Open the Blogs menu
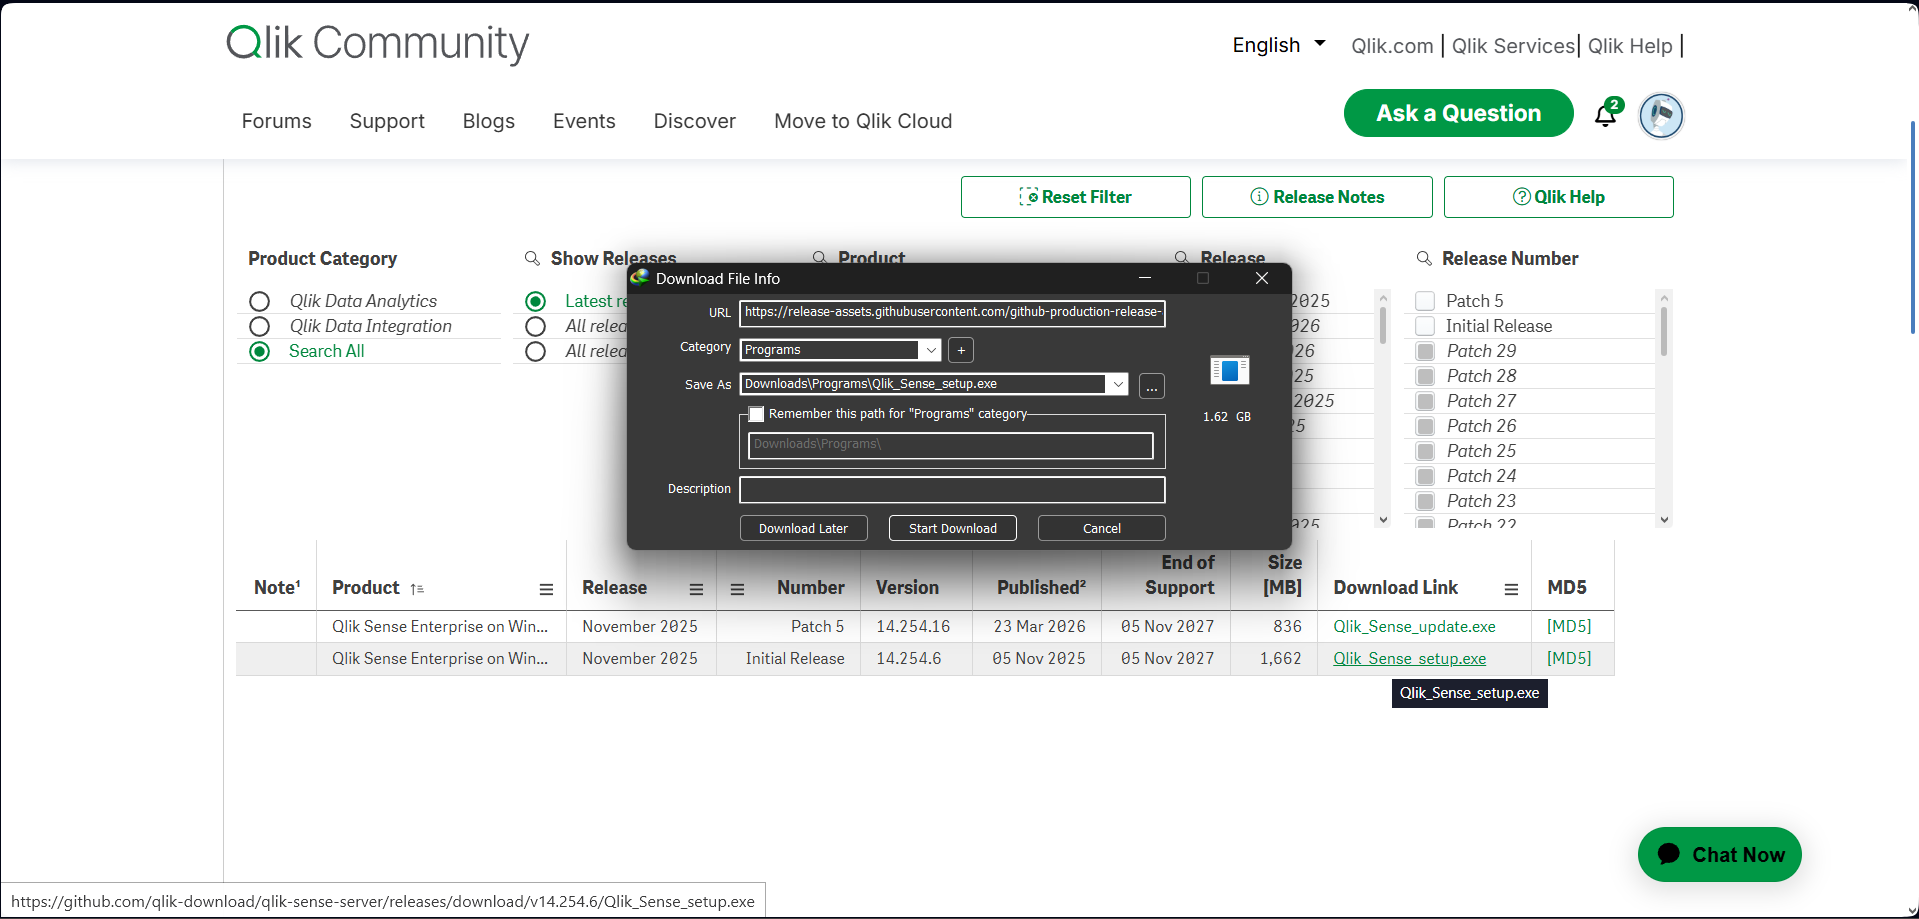1919x919 pixels. pyautogui.click(x=488, y=121)
